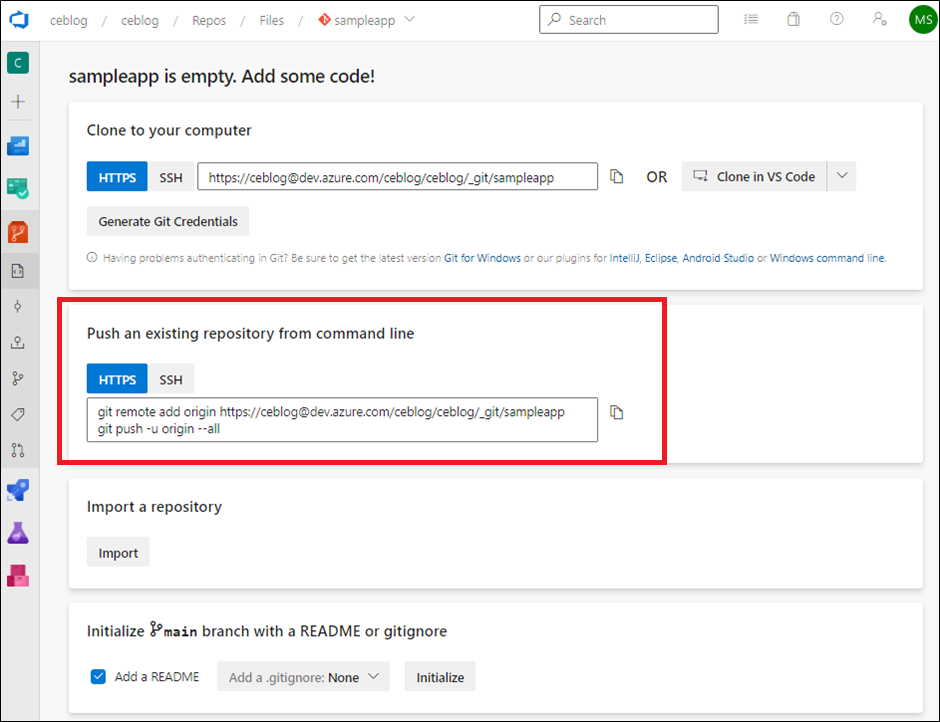Select SSH tab in push section
This screenshot has height=722, width=940.
[171, 379]
